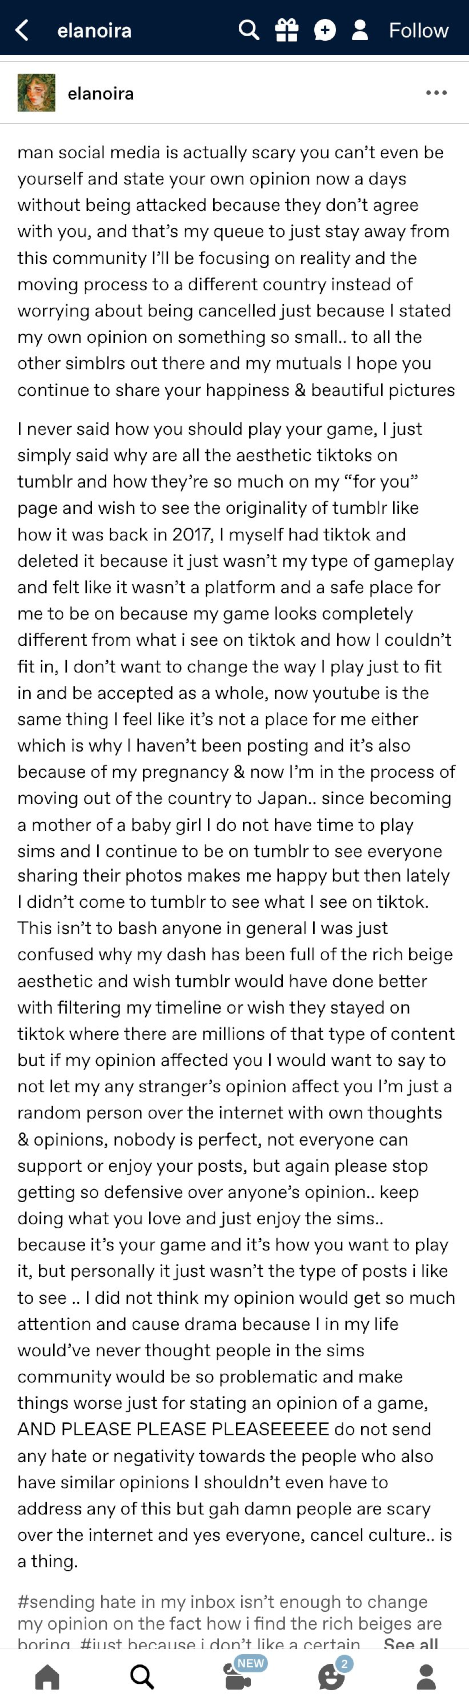
Task: Open activity tab with 2 notifications
Action: tap(333, 1675)
